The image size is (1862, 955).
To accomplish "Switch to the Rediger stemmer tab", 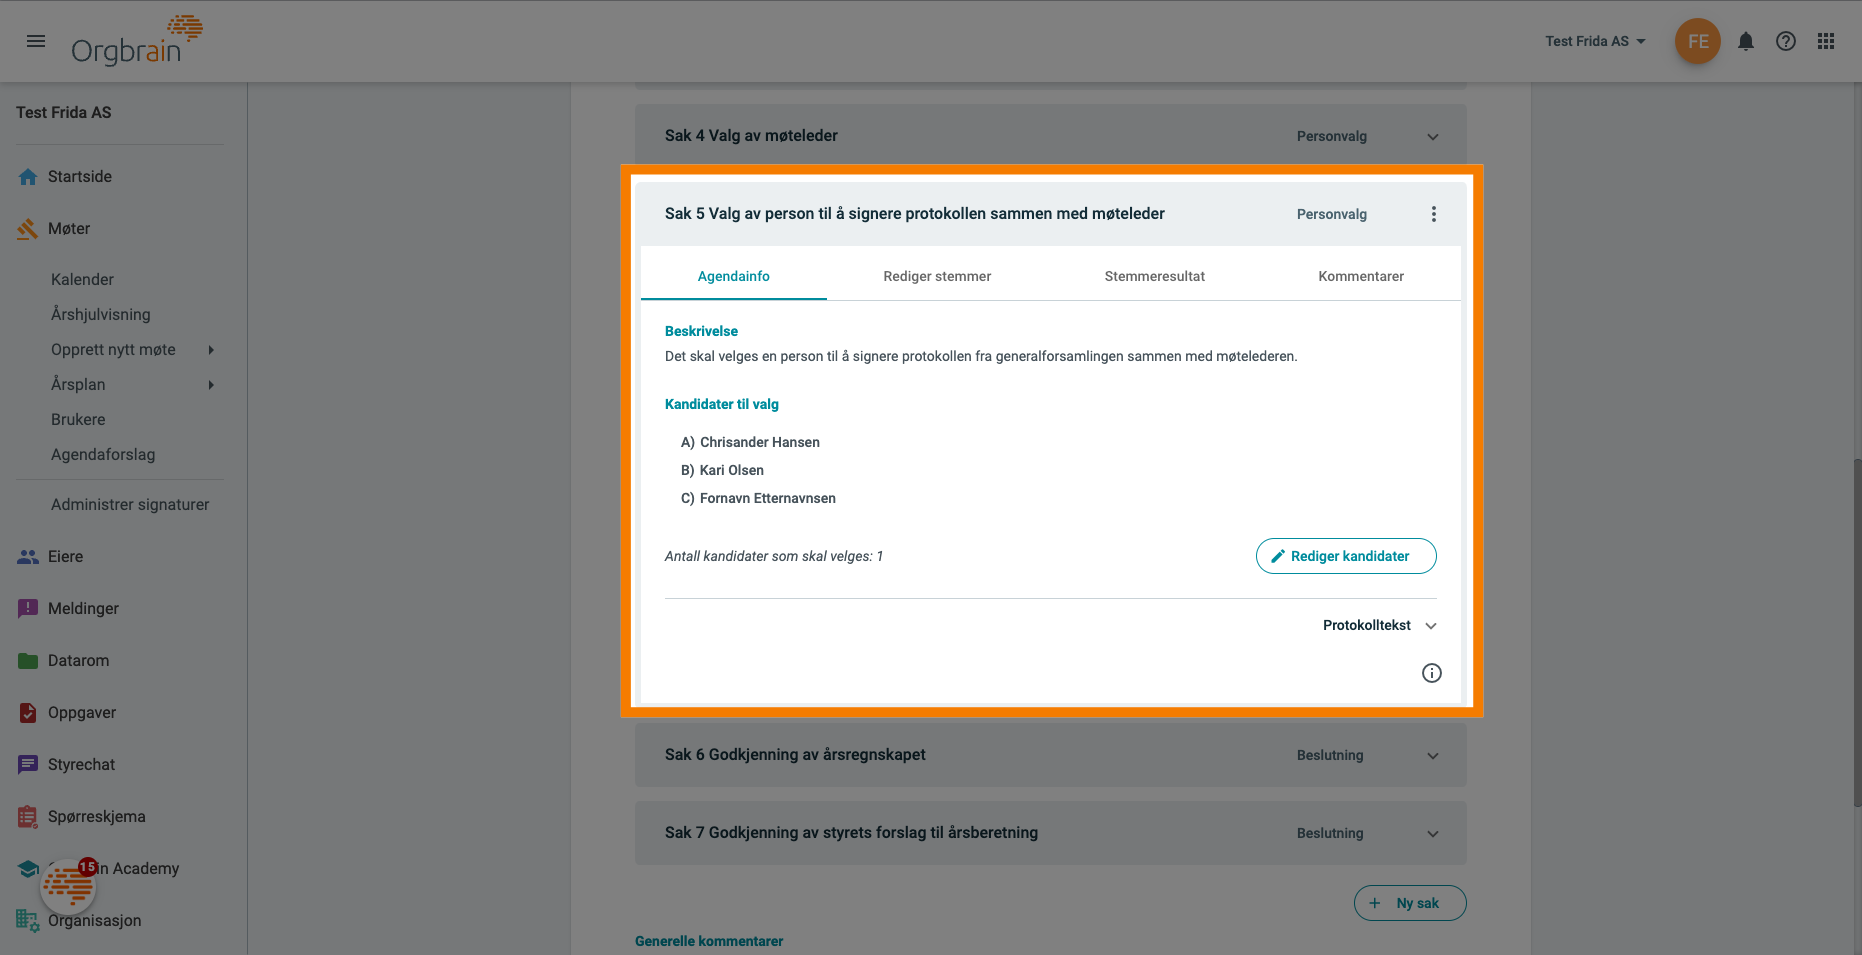I will coord(937,277).
